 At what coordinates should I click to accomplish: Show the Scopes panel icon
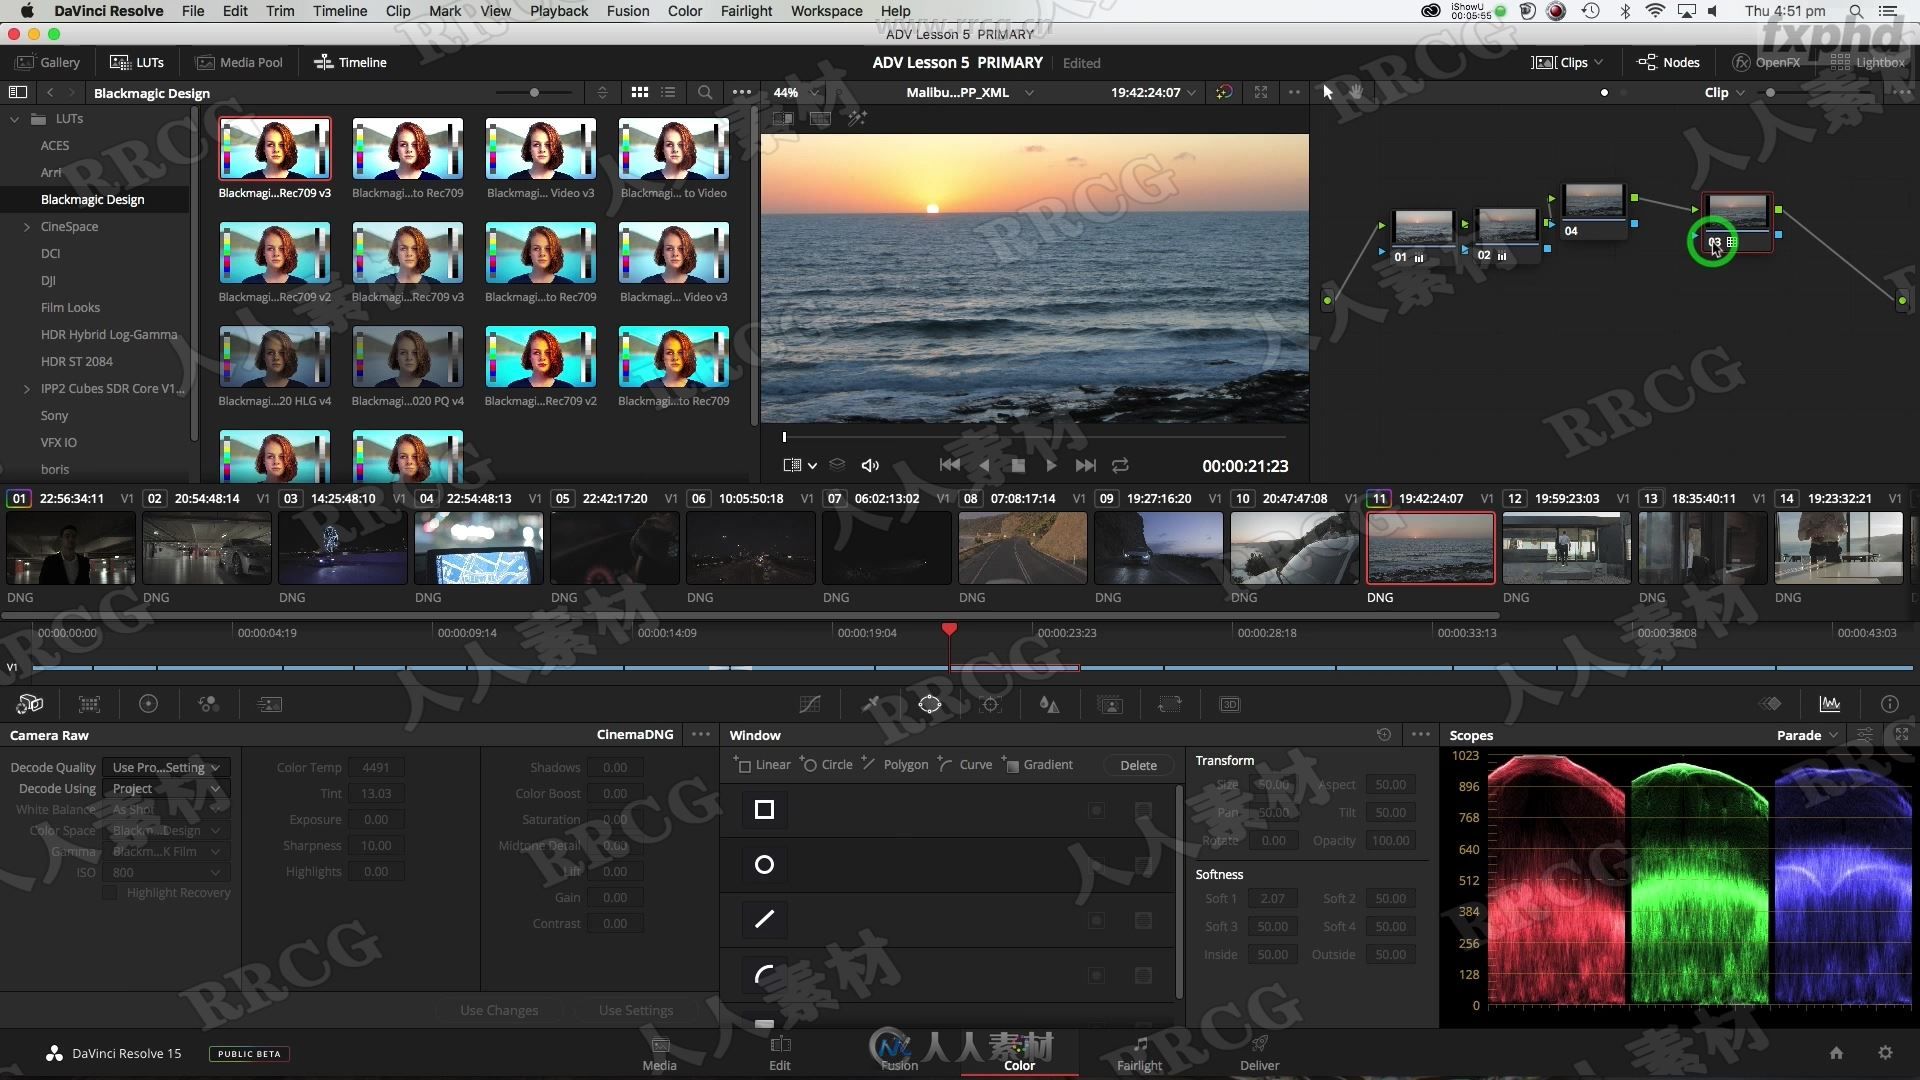[1830, 704]
